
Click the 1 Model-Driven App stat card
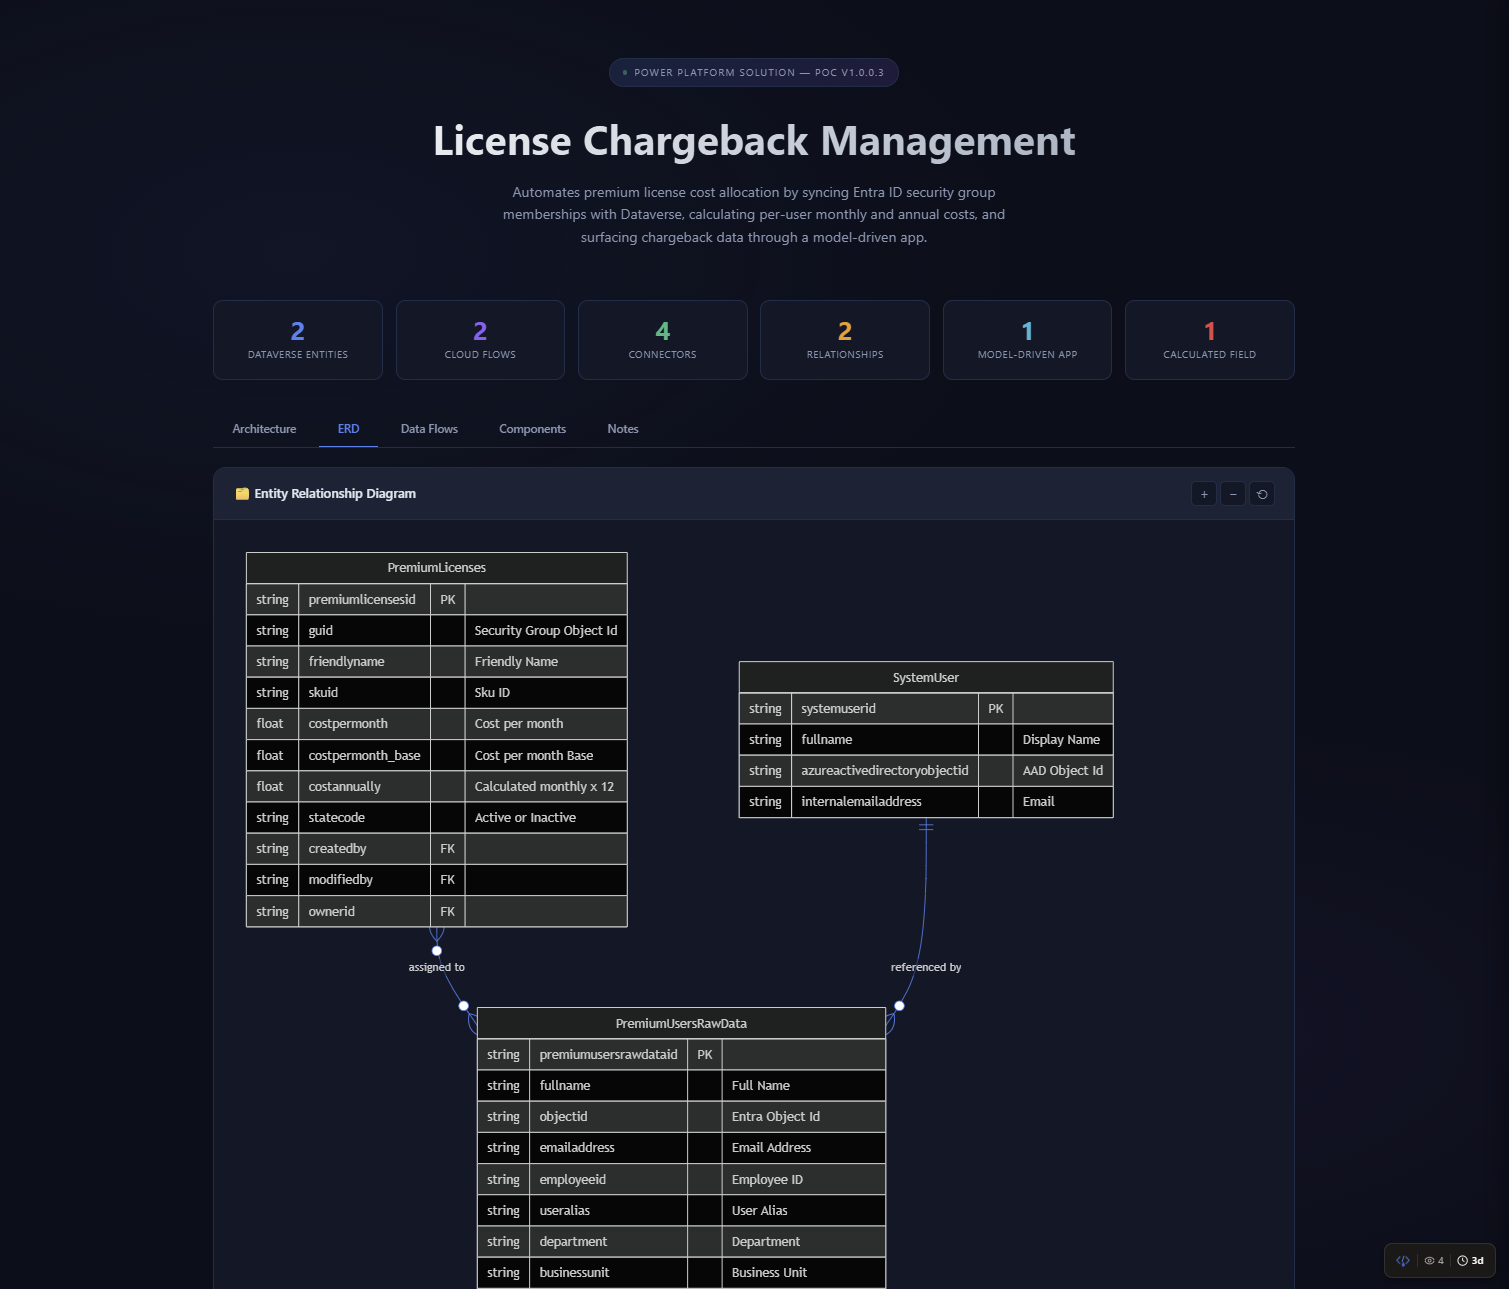coord(1027,339)
